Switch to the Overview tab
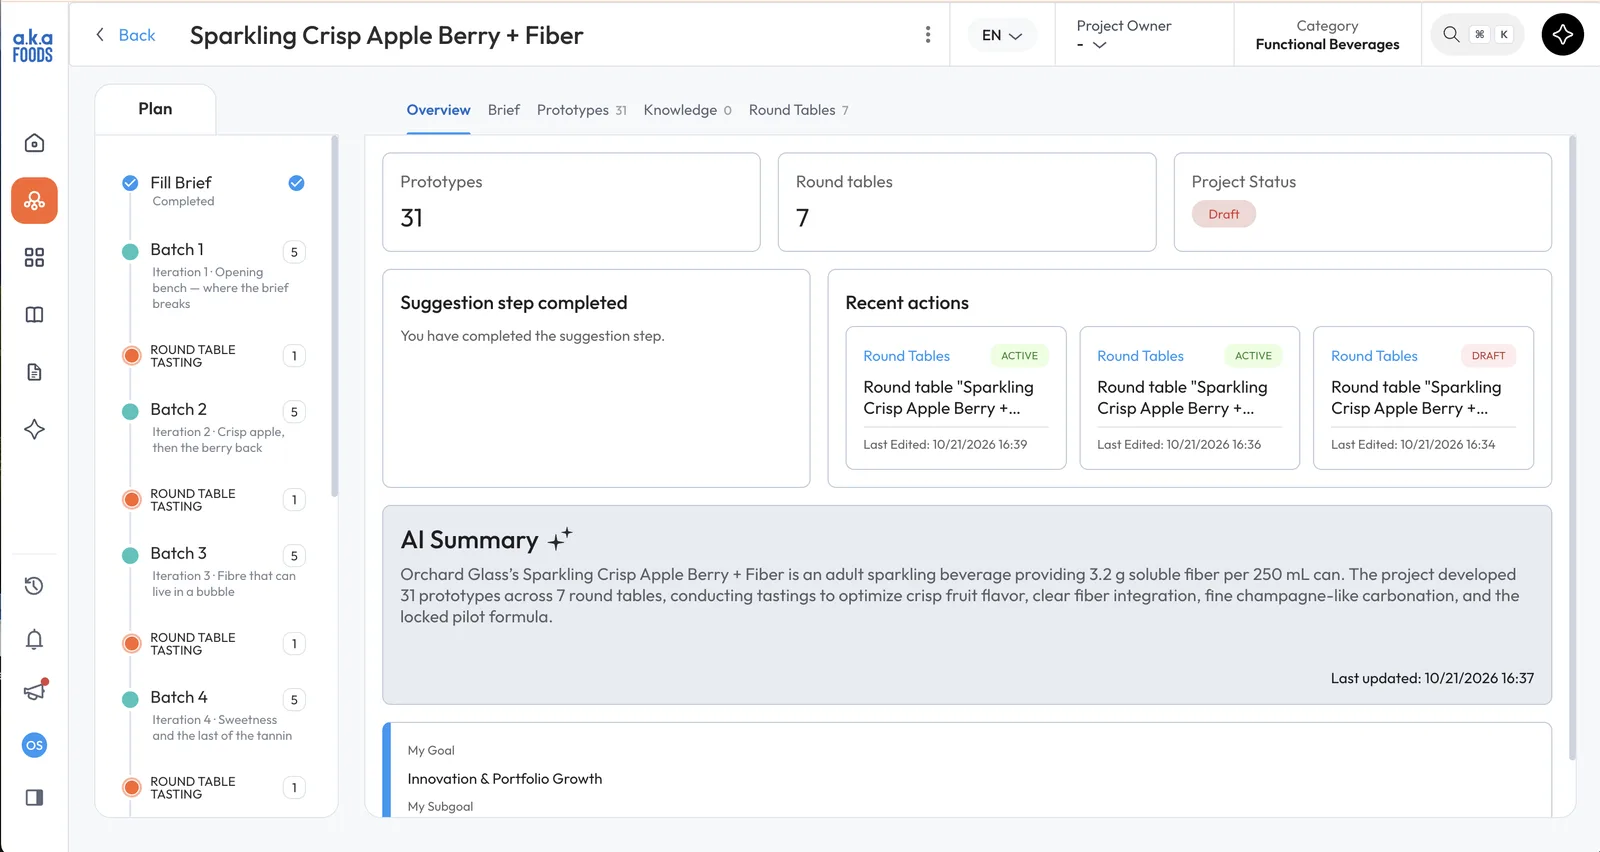The width and height of the screenshot is (1600, 852). 438,110
